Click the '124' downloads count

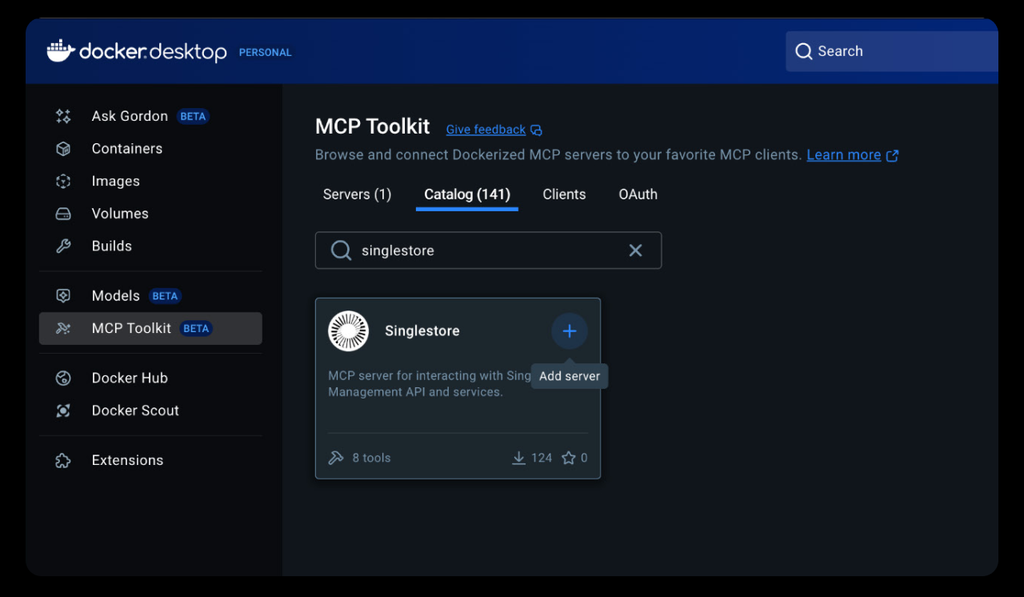541,458
